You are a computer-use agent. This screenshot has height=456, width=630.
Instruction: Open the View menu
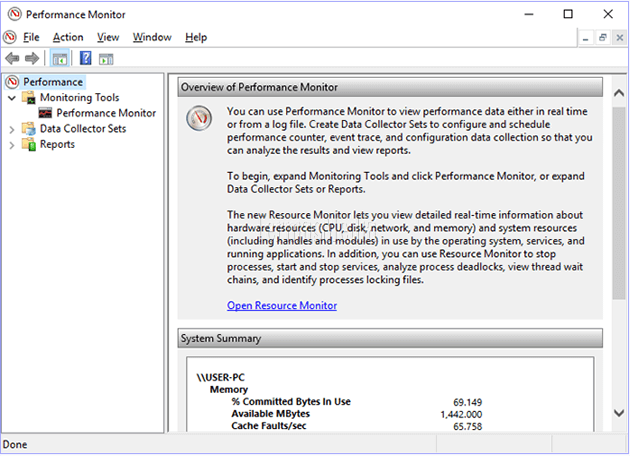(108, 37)
